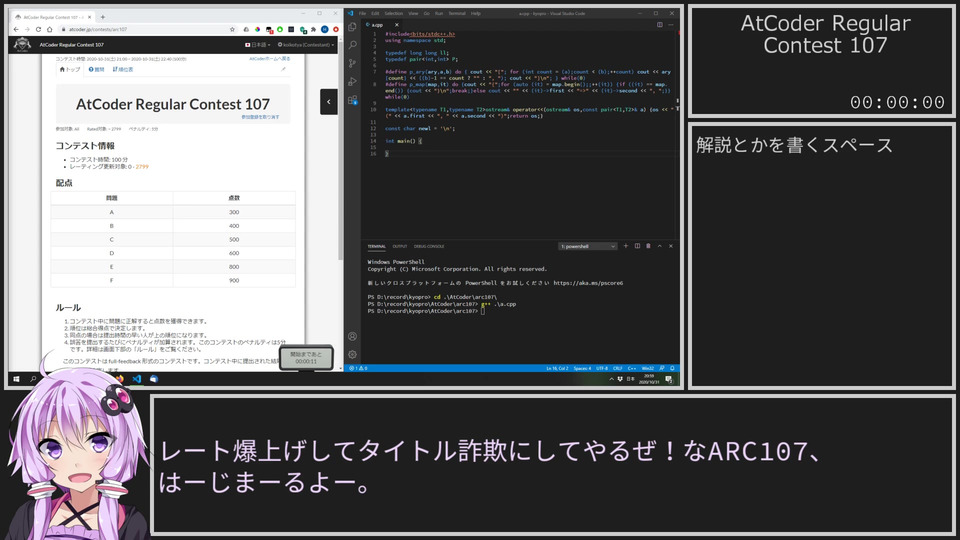960x540 pixels.
Task: Click the errors and warnings status indicator
Action: point(358,369)
